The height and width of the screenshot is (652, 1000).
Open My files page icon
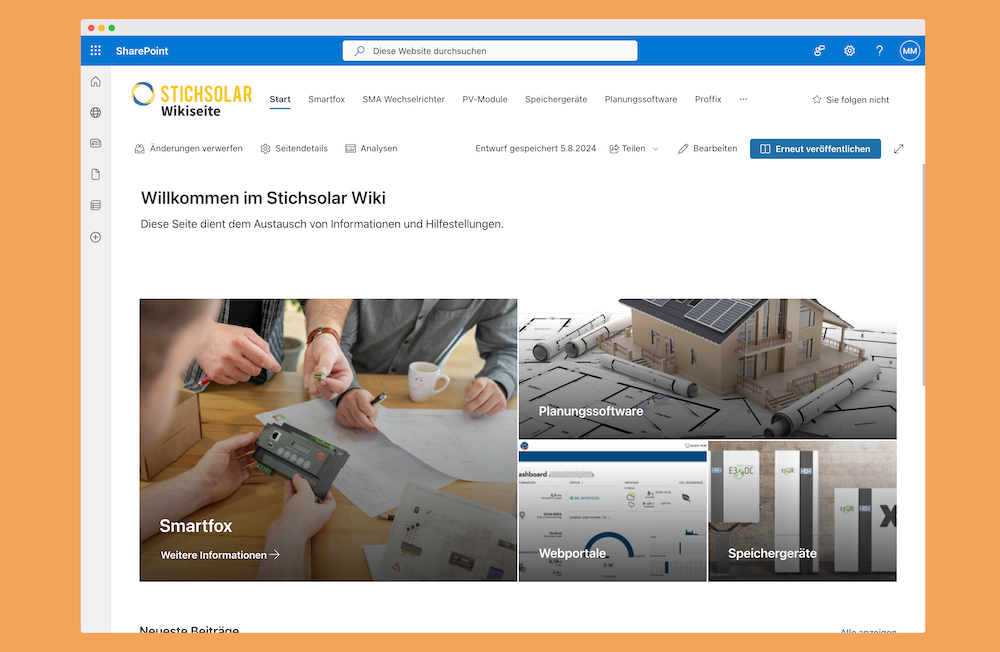pos(96,175)
